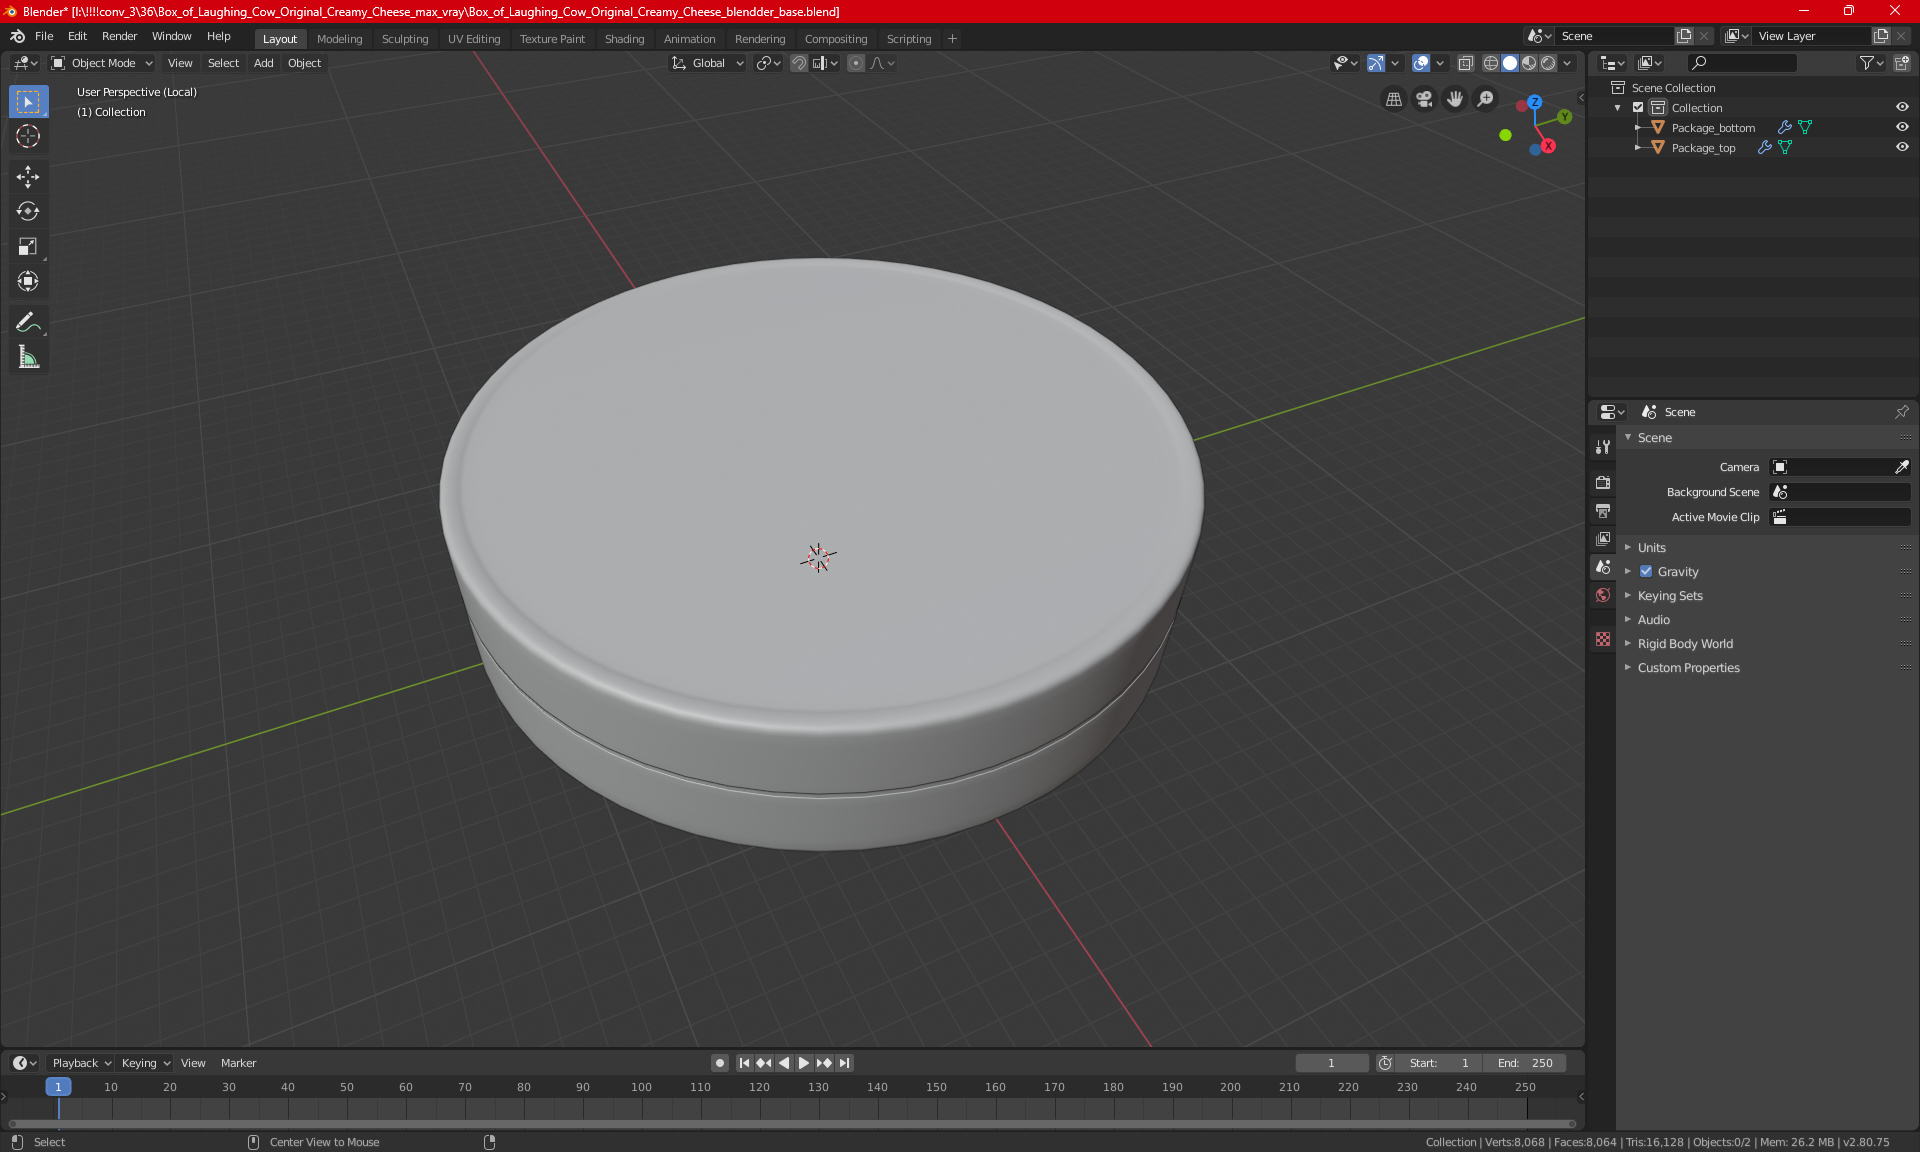
Task: Expand the Rigid Body World panel
Action: pos(1685,644)
